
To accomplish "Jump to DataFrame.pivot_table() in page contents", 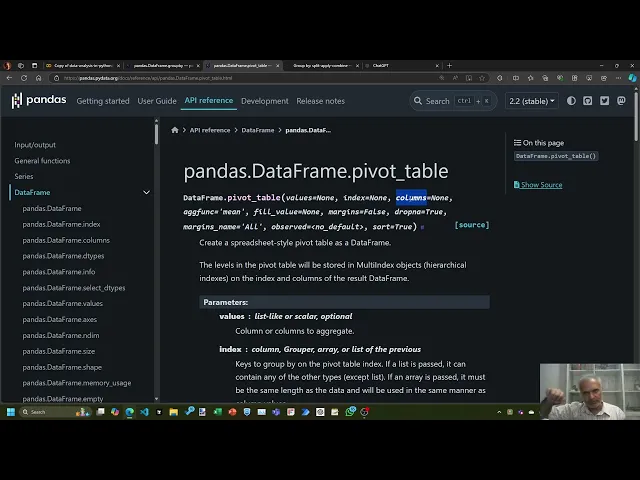I will click(556, 156).
